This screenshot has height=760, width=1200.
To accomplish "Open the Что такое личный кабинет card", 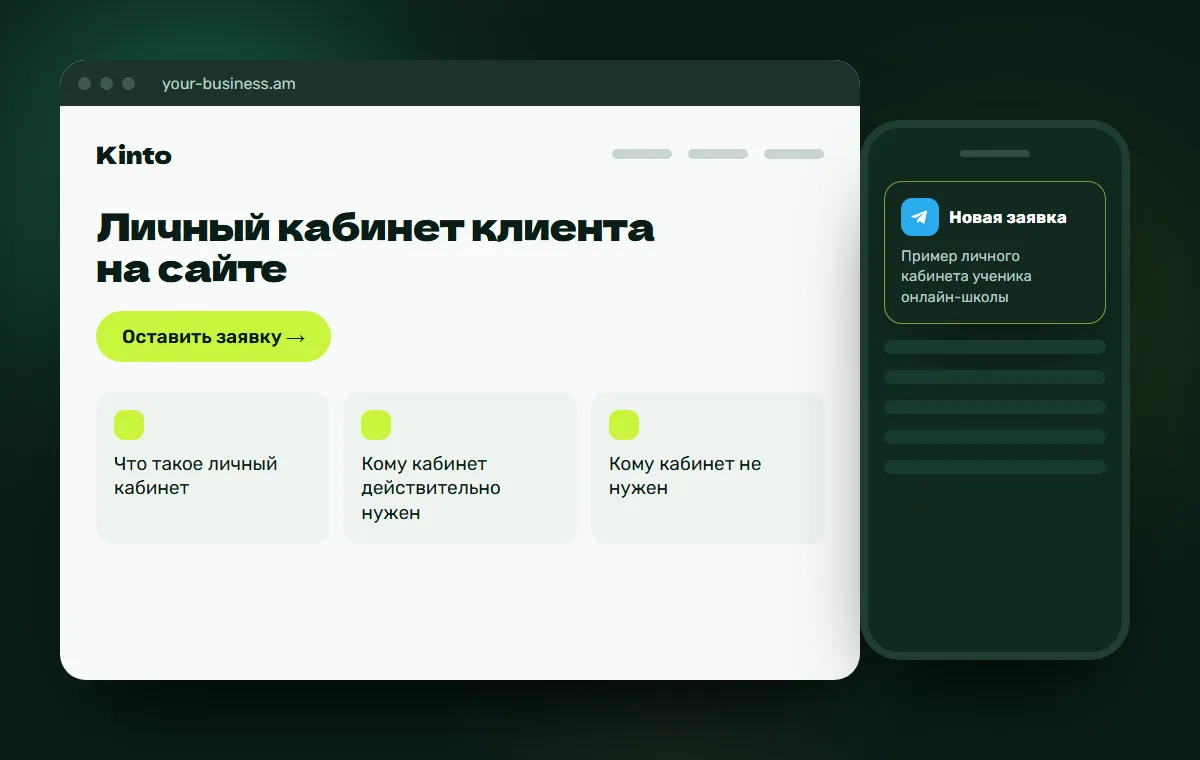I will 212,468.
